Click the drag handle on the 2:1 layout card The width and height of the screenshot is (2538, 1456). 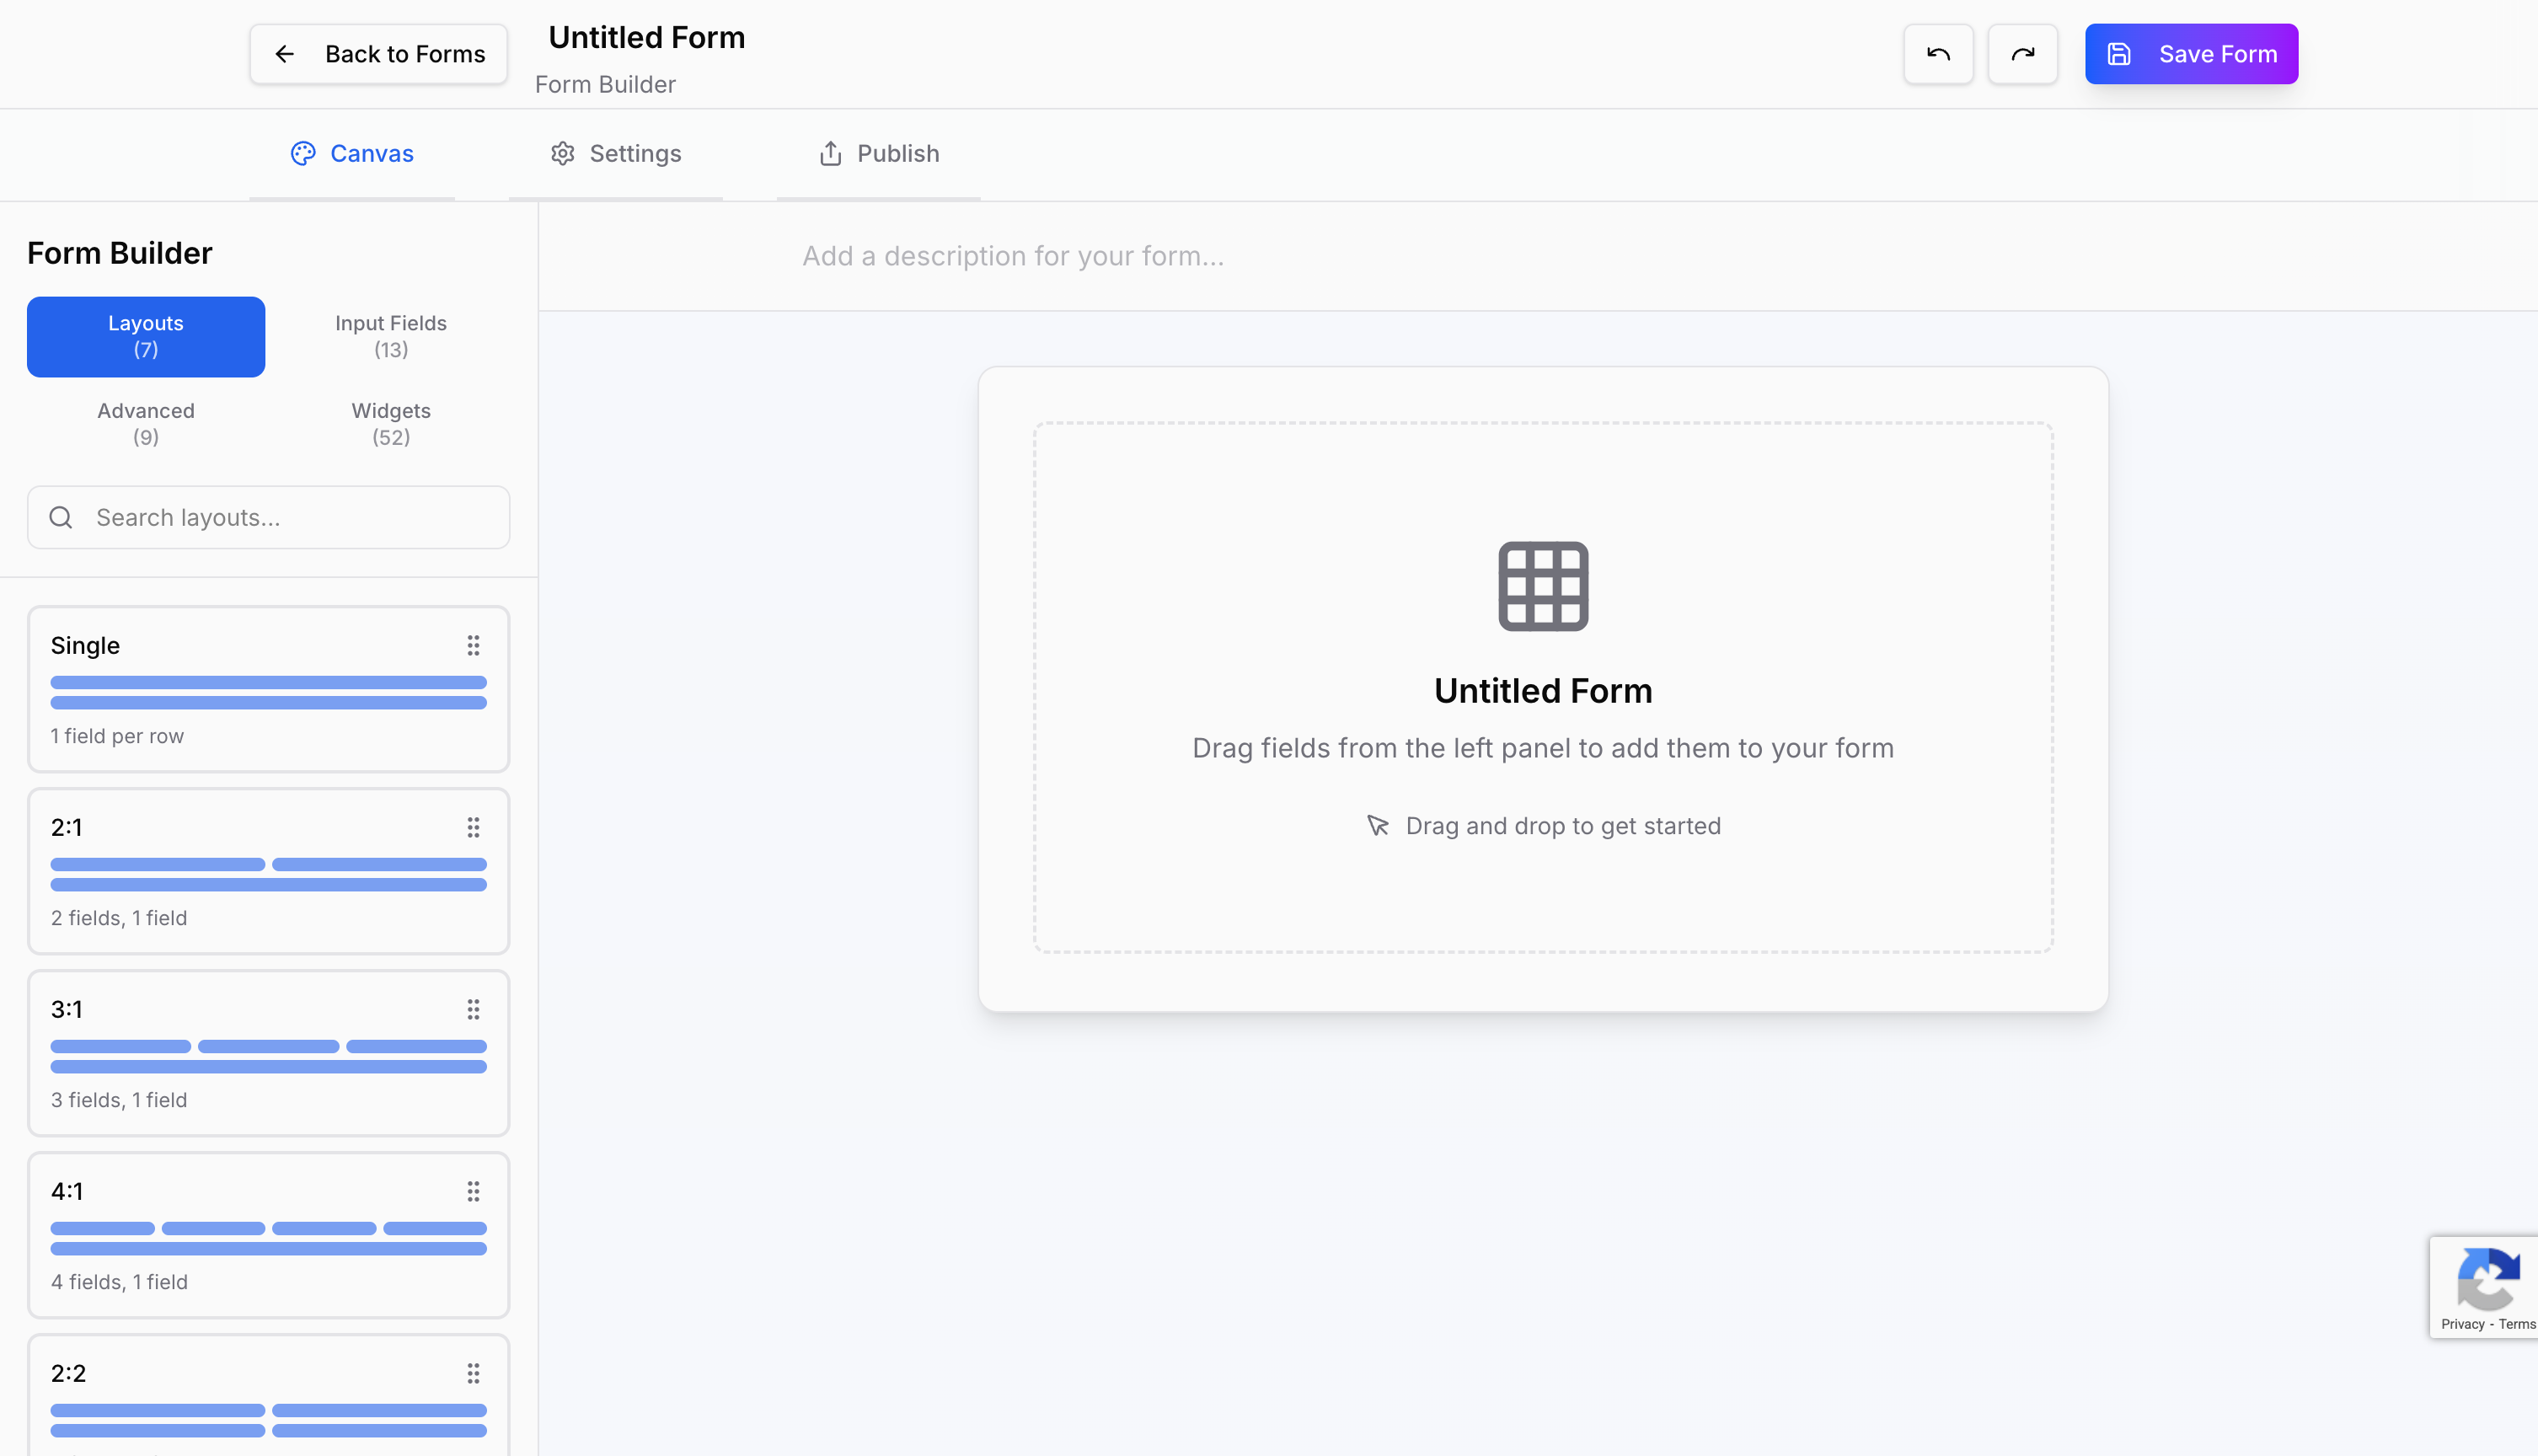point(473,827)
